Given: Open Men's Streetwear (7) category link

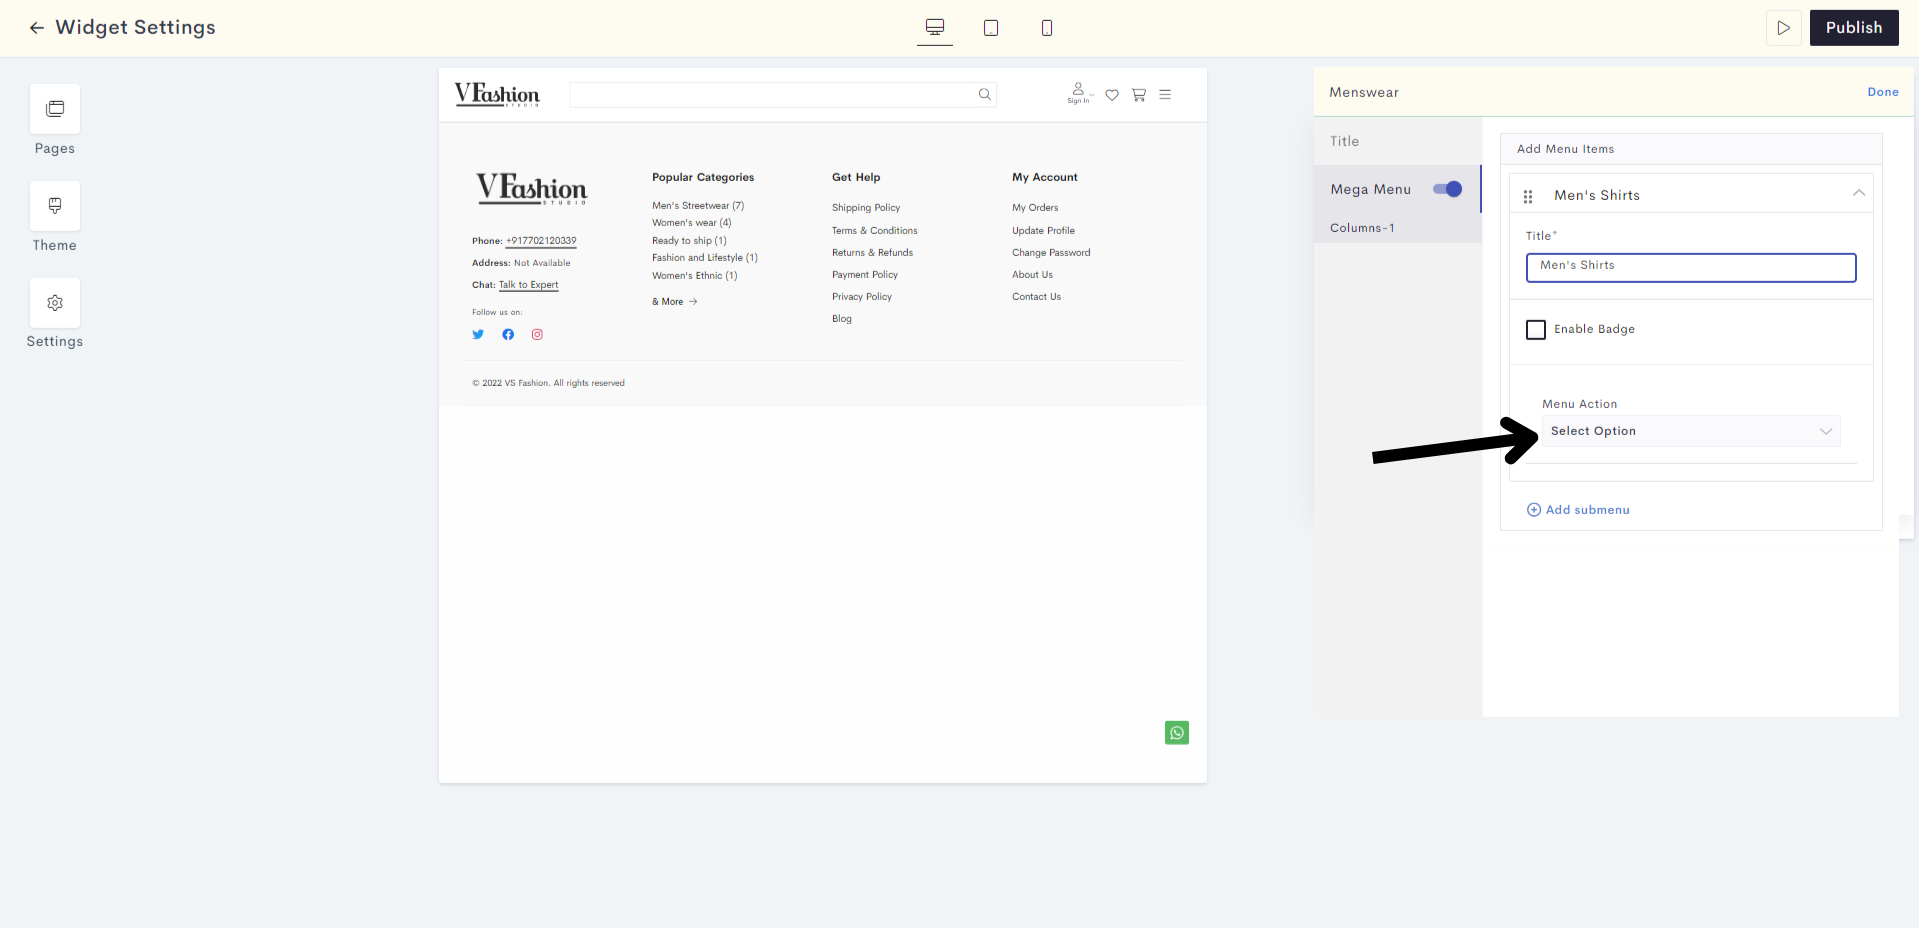Looking at the screenshot, I should (x=698, y=206).
